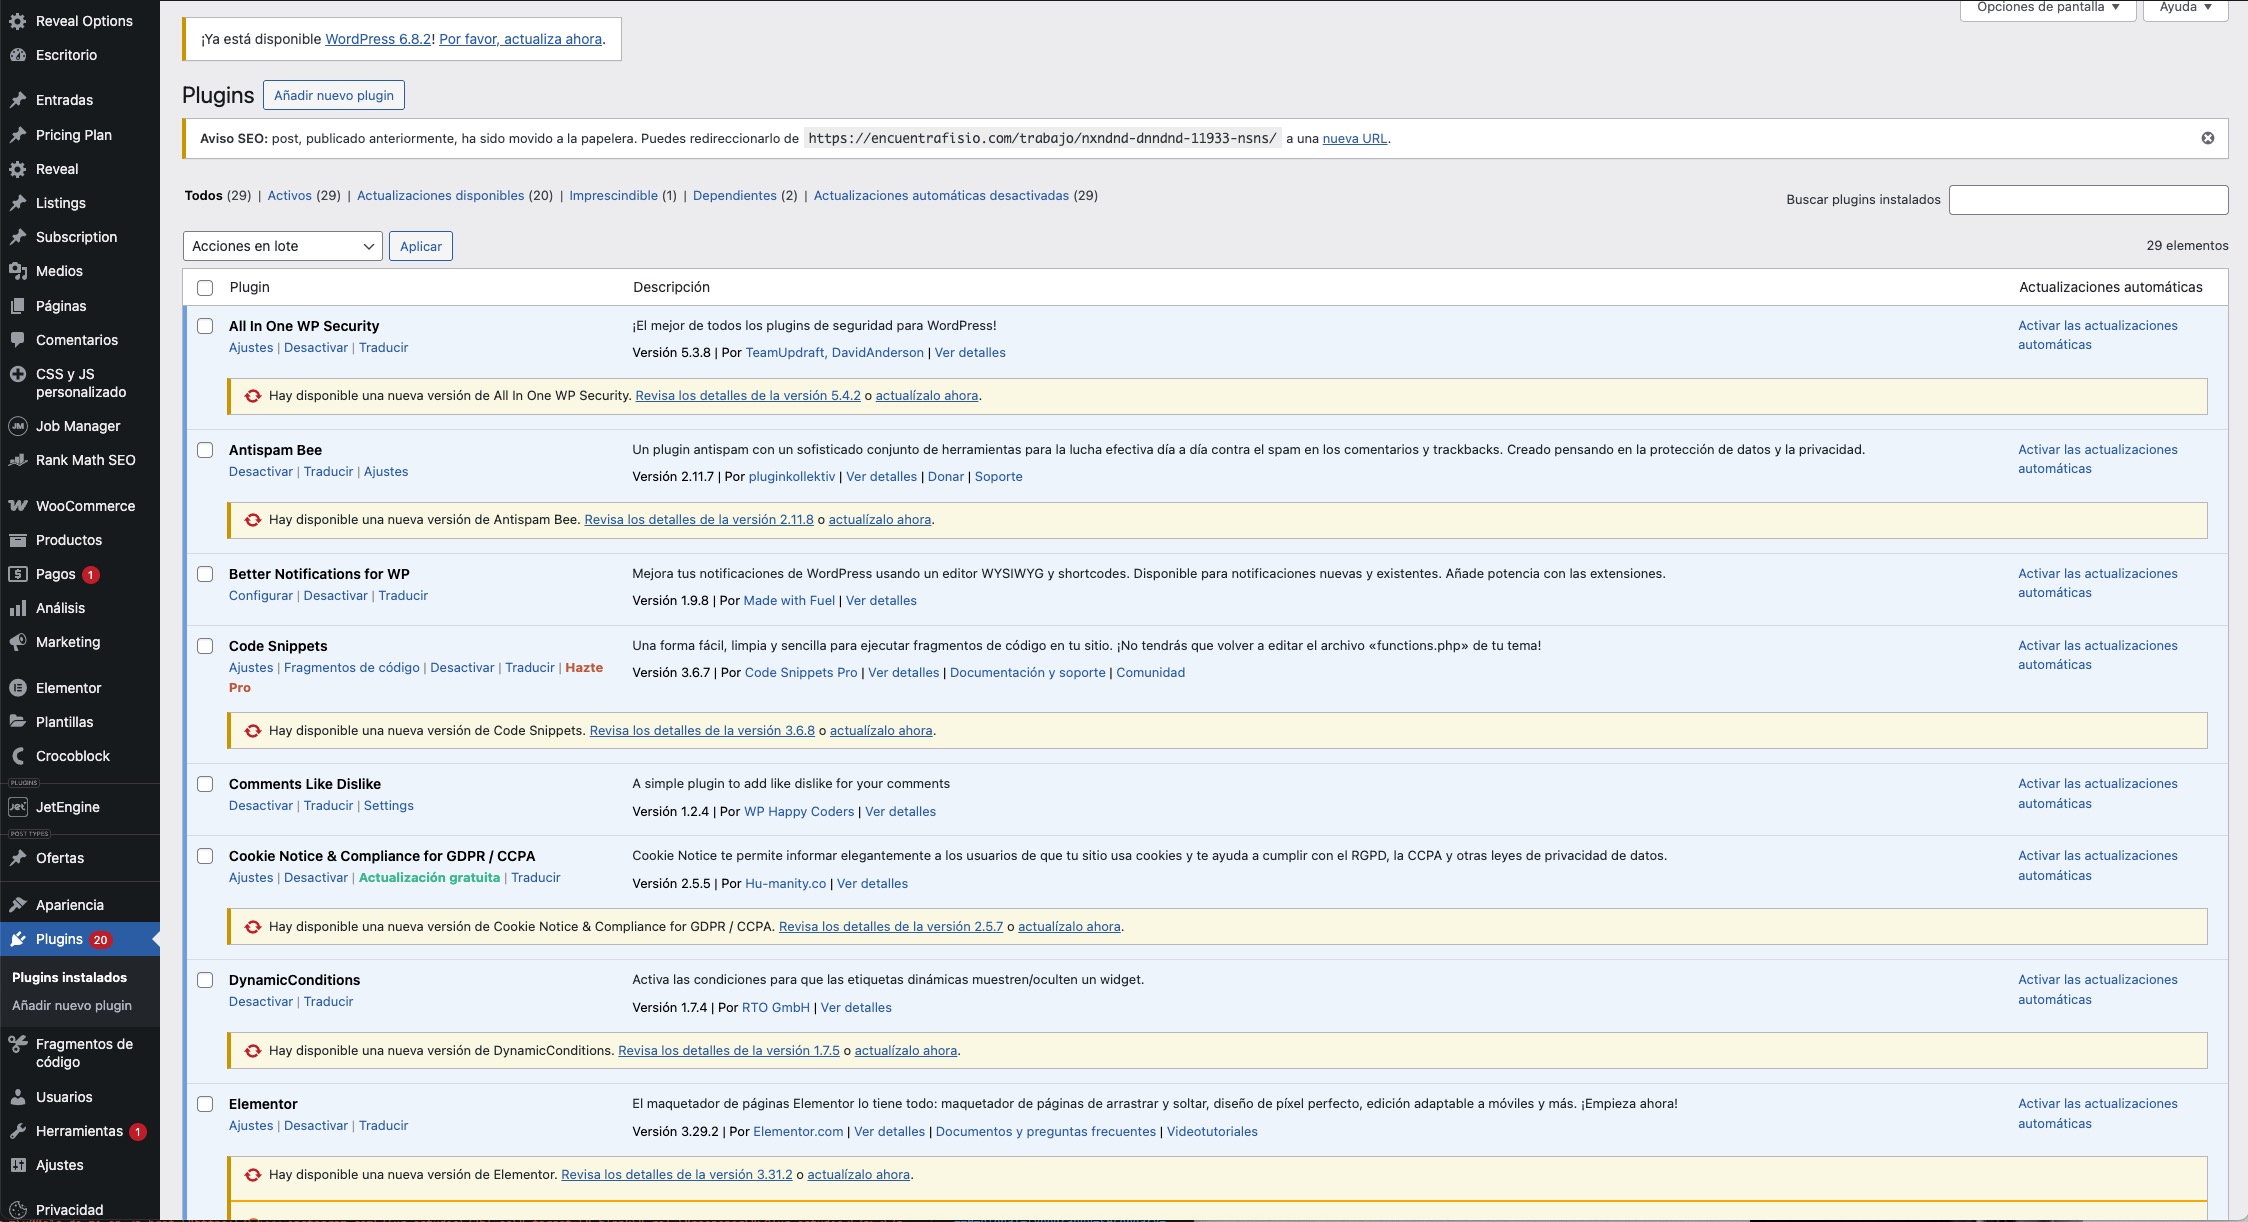Click the Herramientas wrench icon
Screen dimensions: 2248x1222
point(17,1131)
